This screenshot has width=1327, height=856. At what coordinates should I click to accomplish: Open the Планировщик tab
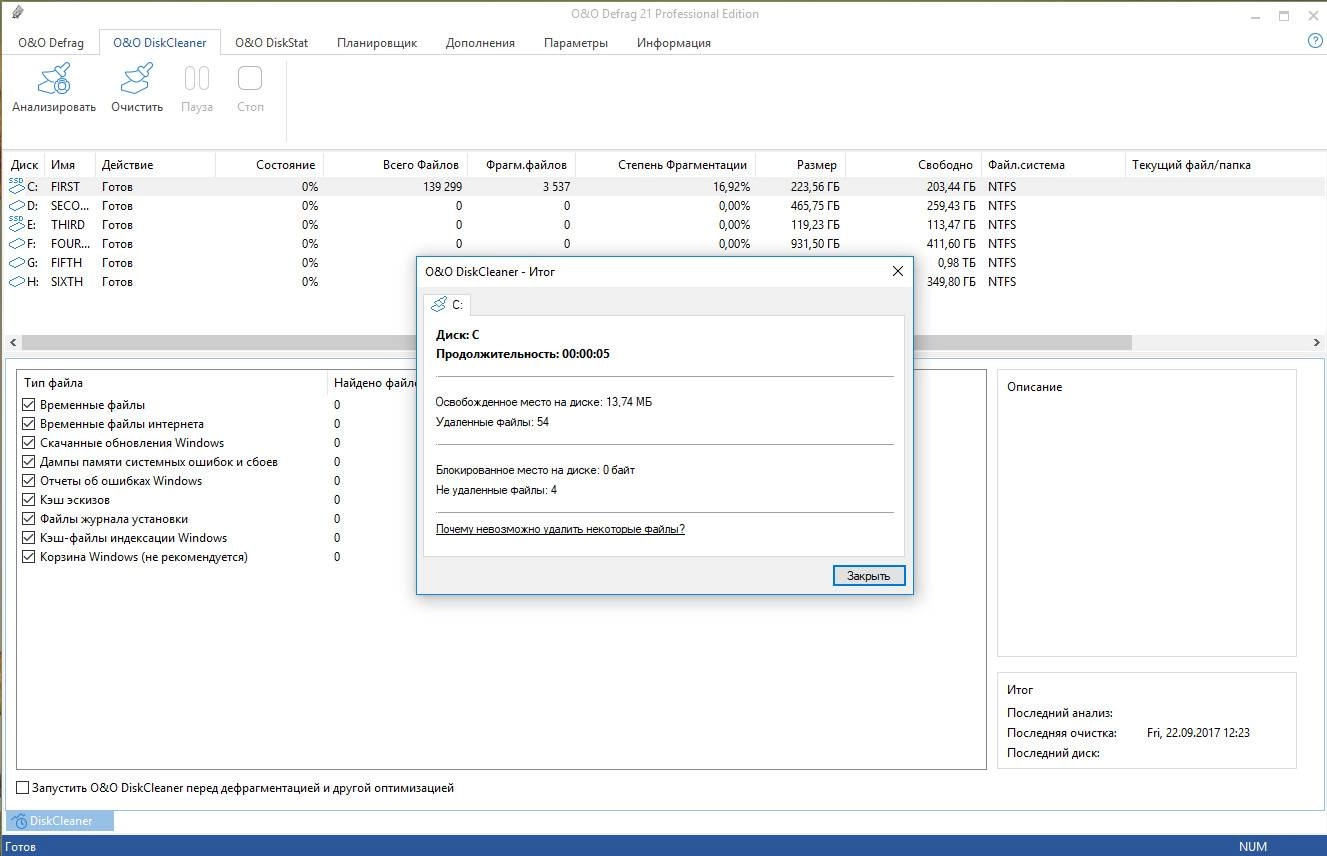coord(377,43)
